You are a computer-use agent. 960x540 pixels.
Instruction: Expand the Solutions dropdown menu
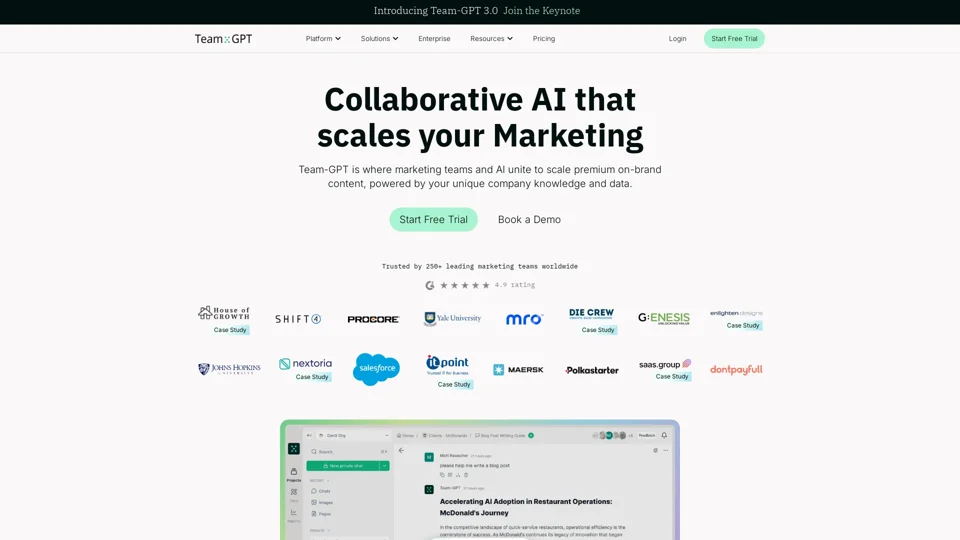click(380, 39)
